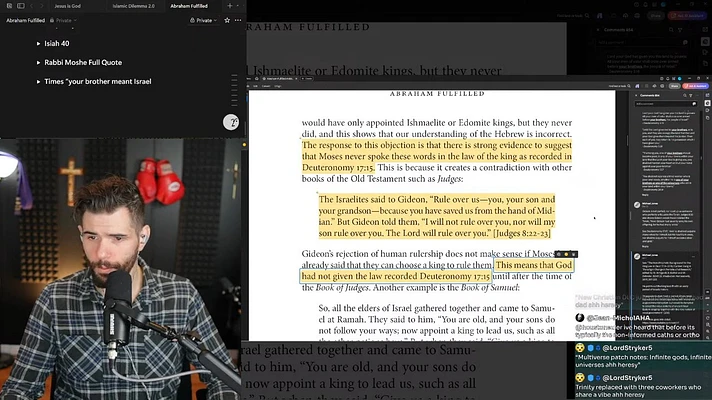
Task: Open the tab list dropdown beside plus
Action: point(238,6)
